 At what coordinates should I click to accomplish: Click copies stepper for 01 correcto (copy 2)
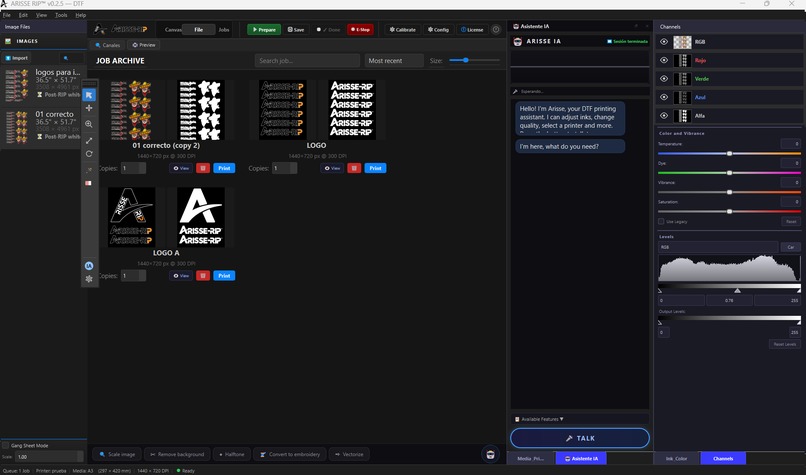(142, 168)
